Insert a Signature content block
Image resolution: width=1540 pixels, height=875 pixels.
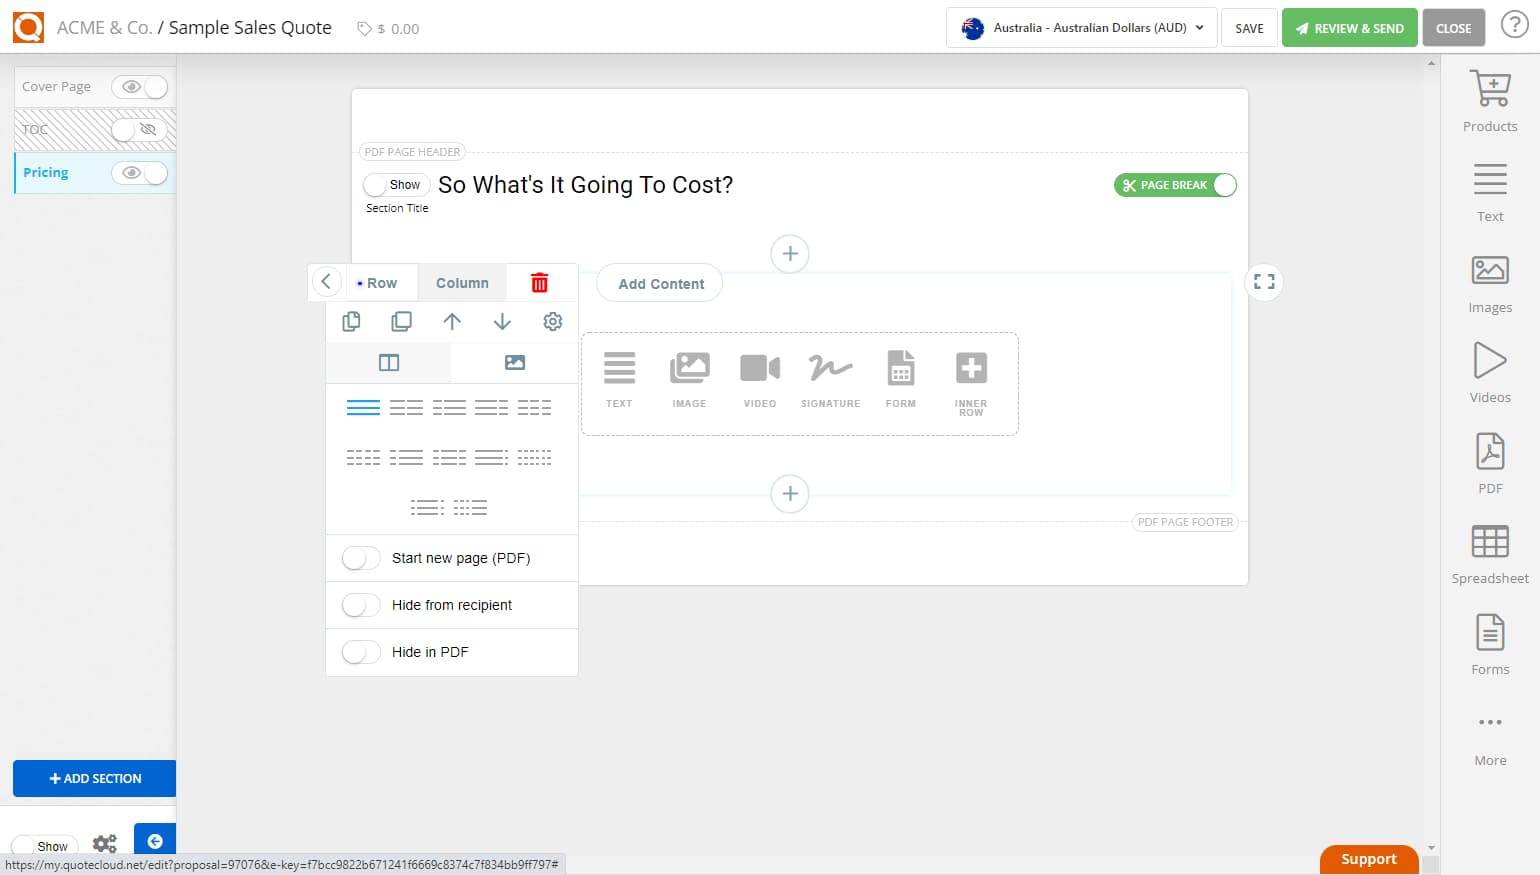(830, 378)
